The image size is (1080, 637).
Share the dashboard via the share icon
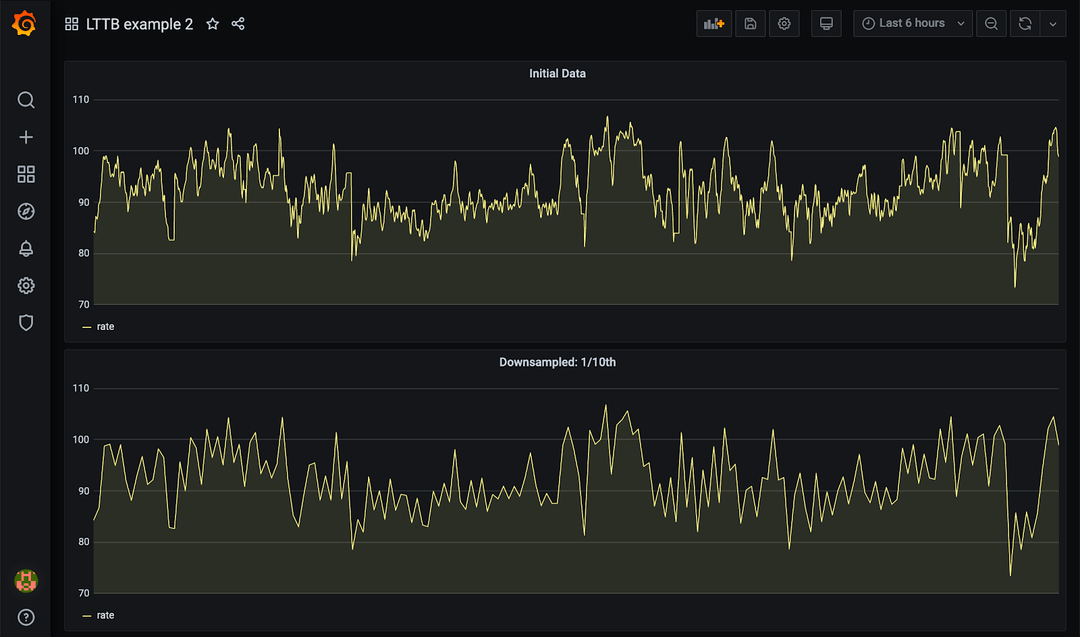(x=238, y=23)
